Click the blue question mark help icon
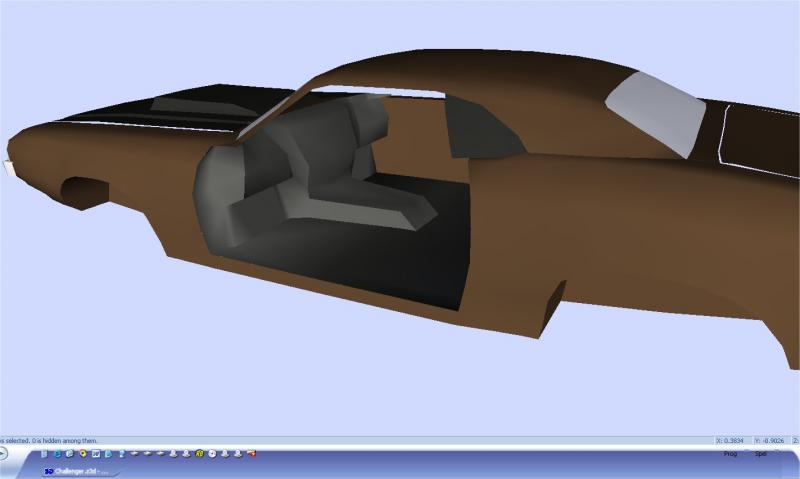 click(121, 454)
